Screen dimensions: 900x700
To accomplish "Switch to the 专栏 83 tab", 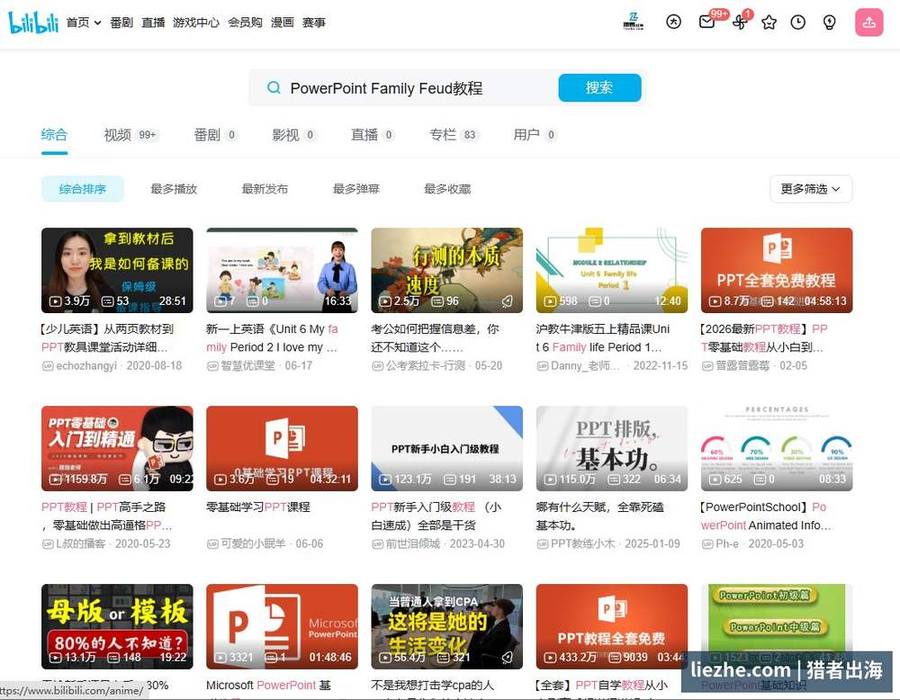I will tap(453, 135).
